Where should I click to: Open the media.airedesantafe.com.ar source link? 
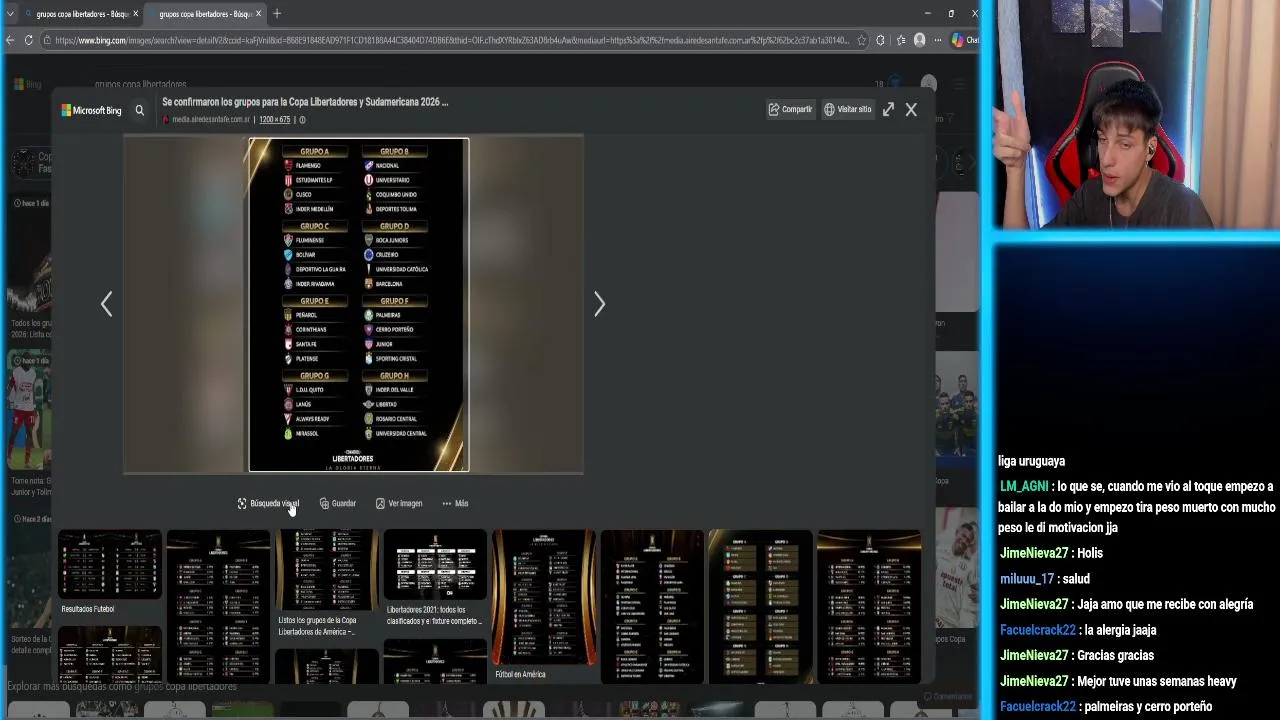coord(211,119)
